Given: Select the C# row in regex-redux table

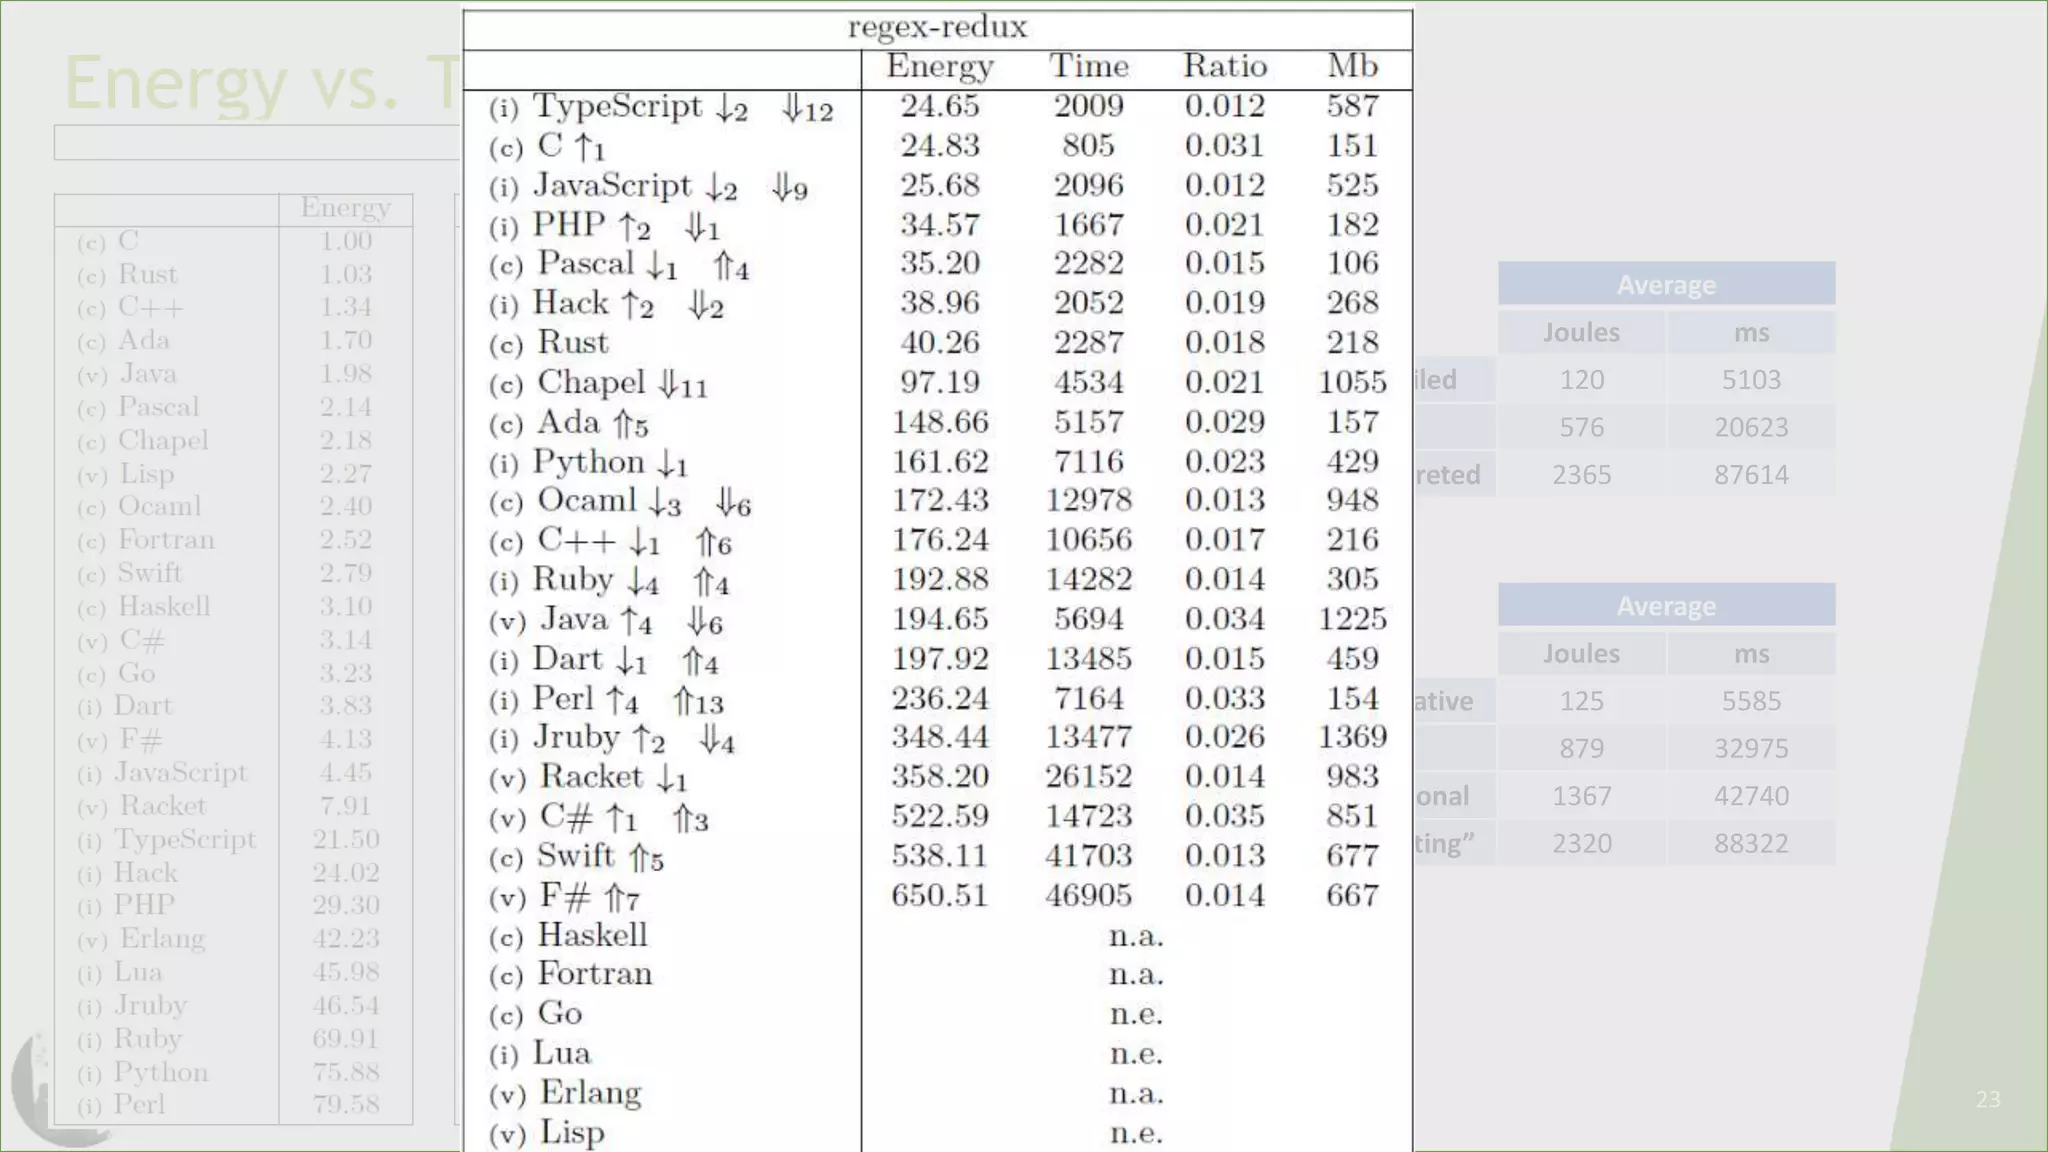Looking at the screenshot, I should [937, 817].
